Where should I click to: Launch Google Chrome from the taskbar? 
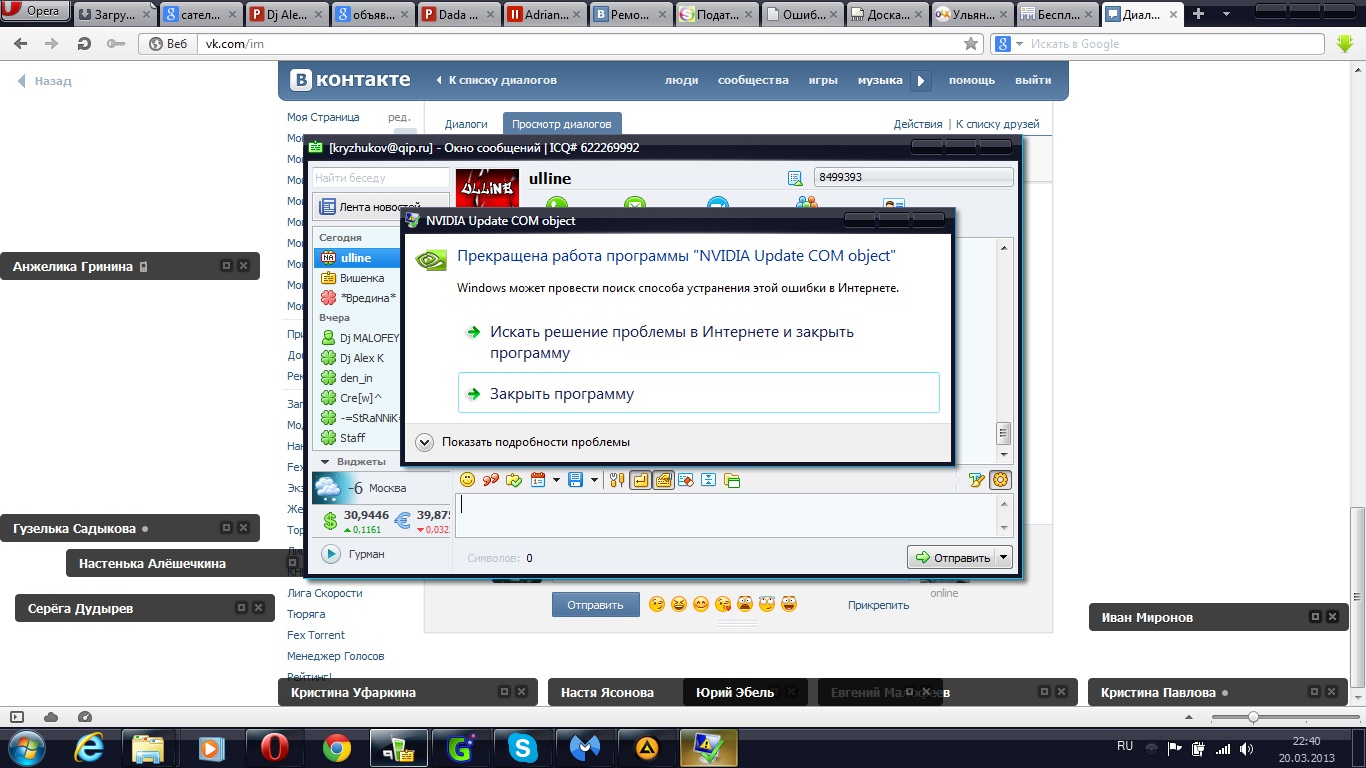[x=337, y=747]
